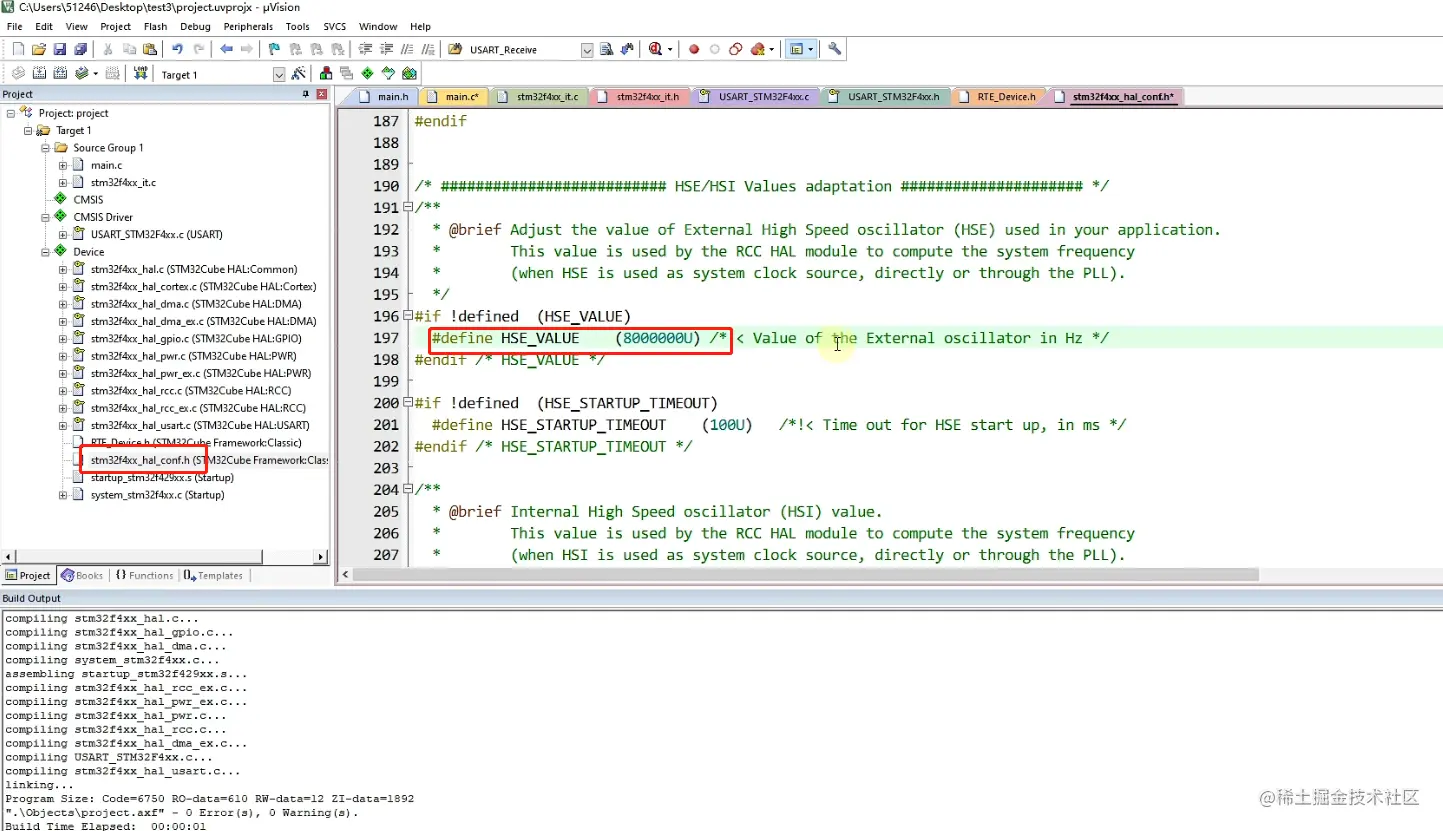
Task: Collapse the CMSIS Driver node
Action: point(45,217)
